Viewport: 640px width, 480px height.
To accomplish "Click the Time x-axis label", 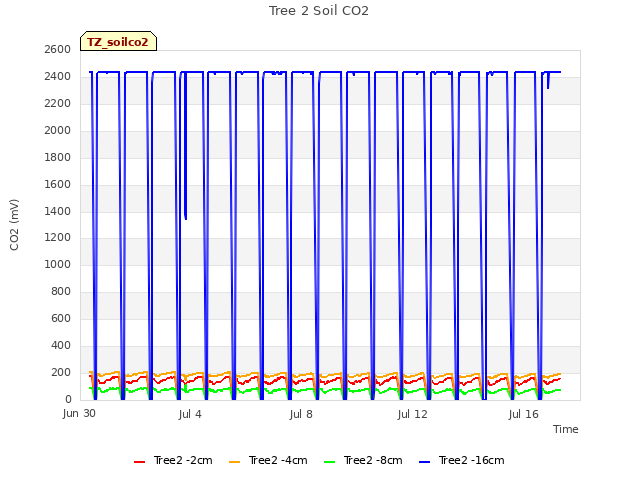I will click(x=566, y=429).
